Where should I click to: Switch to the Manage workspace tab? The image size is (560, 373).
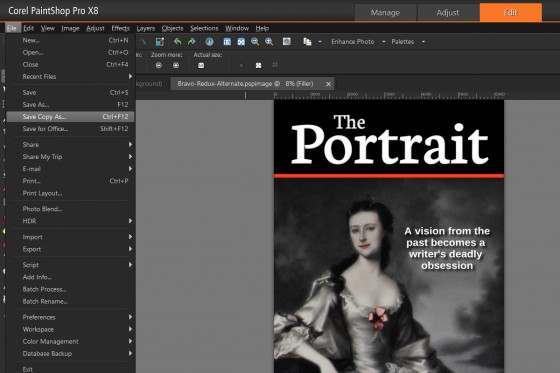point(385,13)
